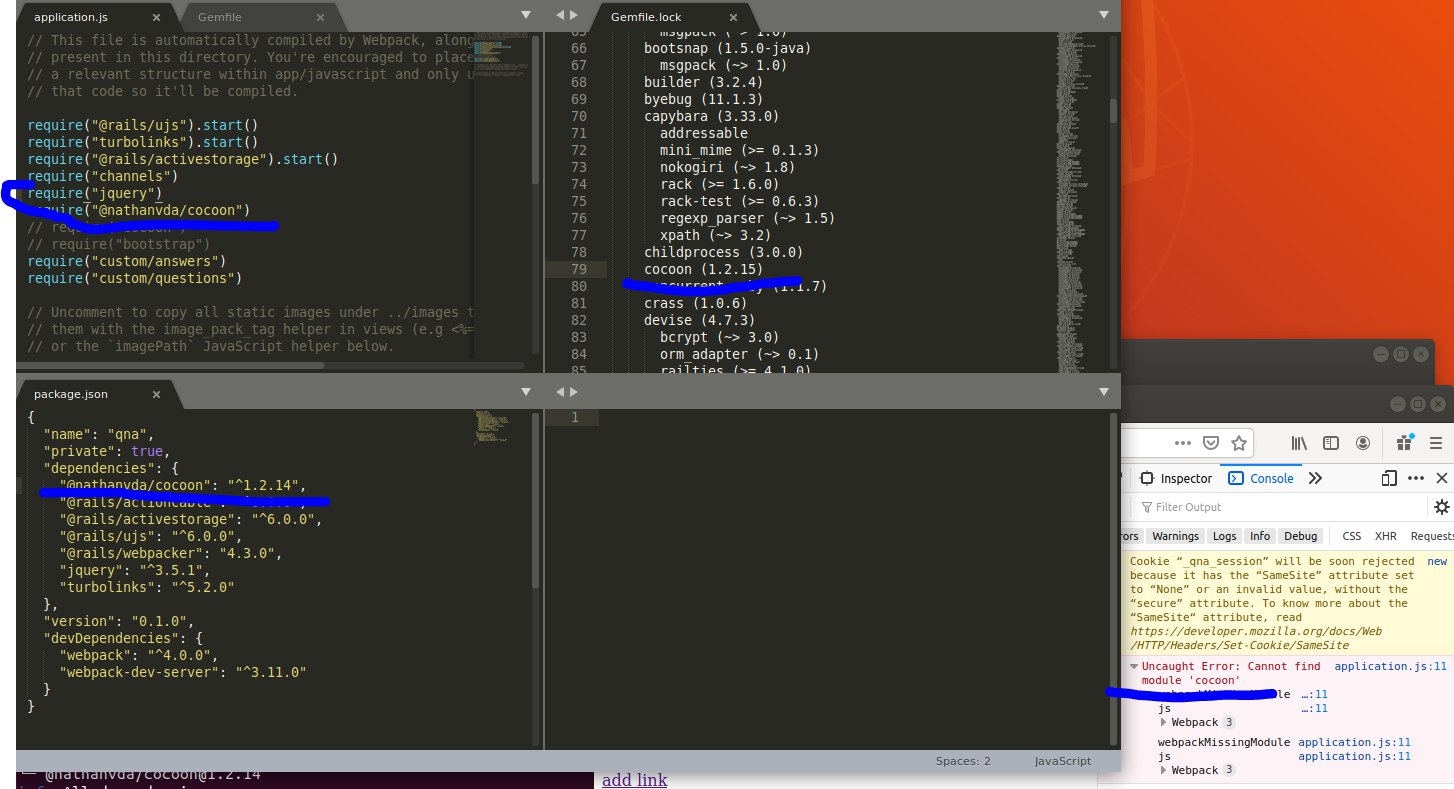Toggle Info filter in console
This screenshot has height=789, width=1454.
coord(1260,536)
